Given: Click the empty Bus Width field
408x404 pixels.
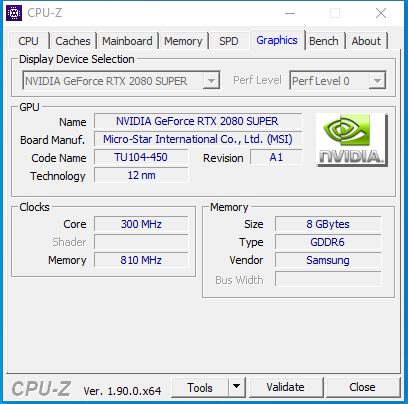Looking at the screenshot, I should [x=328, y=279].
